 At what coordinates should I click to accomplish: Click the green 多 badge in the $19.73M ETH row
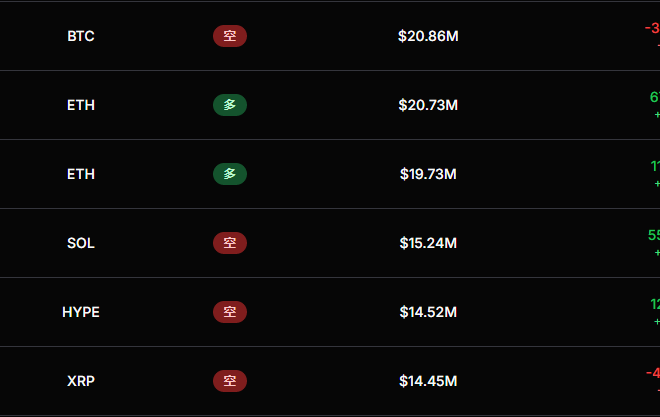[x=230, y=174]
